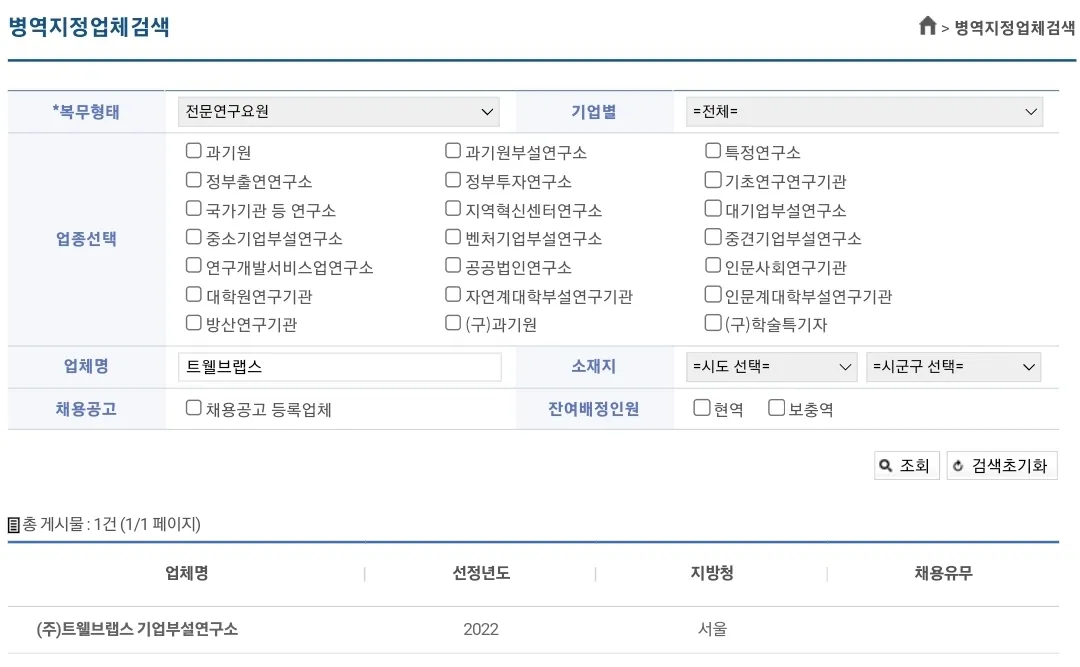The width and height of the screenshot is (1080, 667).
Task: Check the 채용공고 등록업체 option
Action: click(194, 408)
